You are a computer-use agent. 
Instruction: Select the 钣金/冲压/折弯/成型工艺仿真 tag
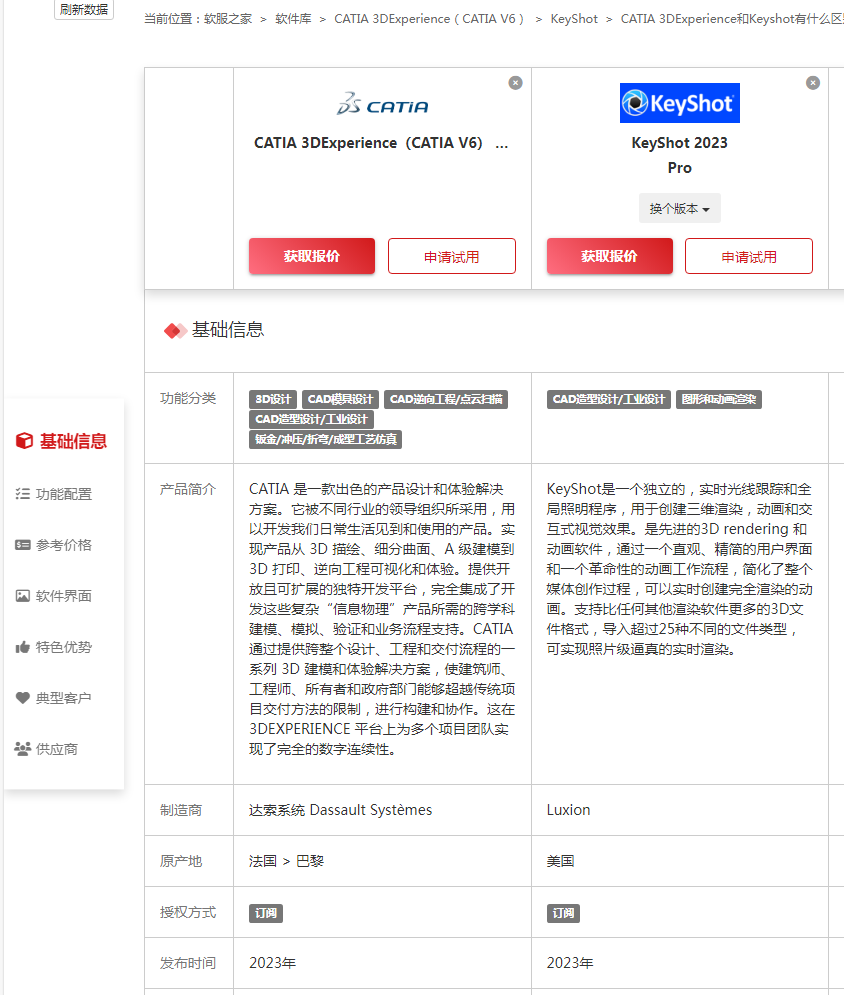pyautogui.click(x=326, y=439)
